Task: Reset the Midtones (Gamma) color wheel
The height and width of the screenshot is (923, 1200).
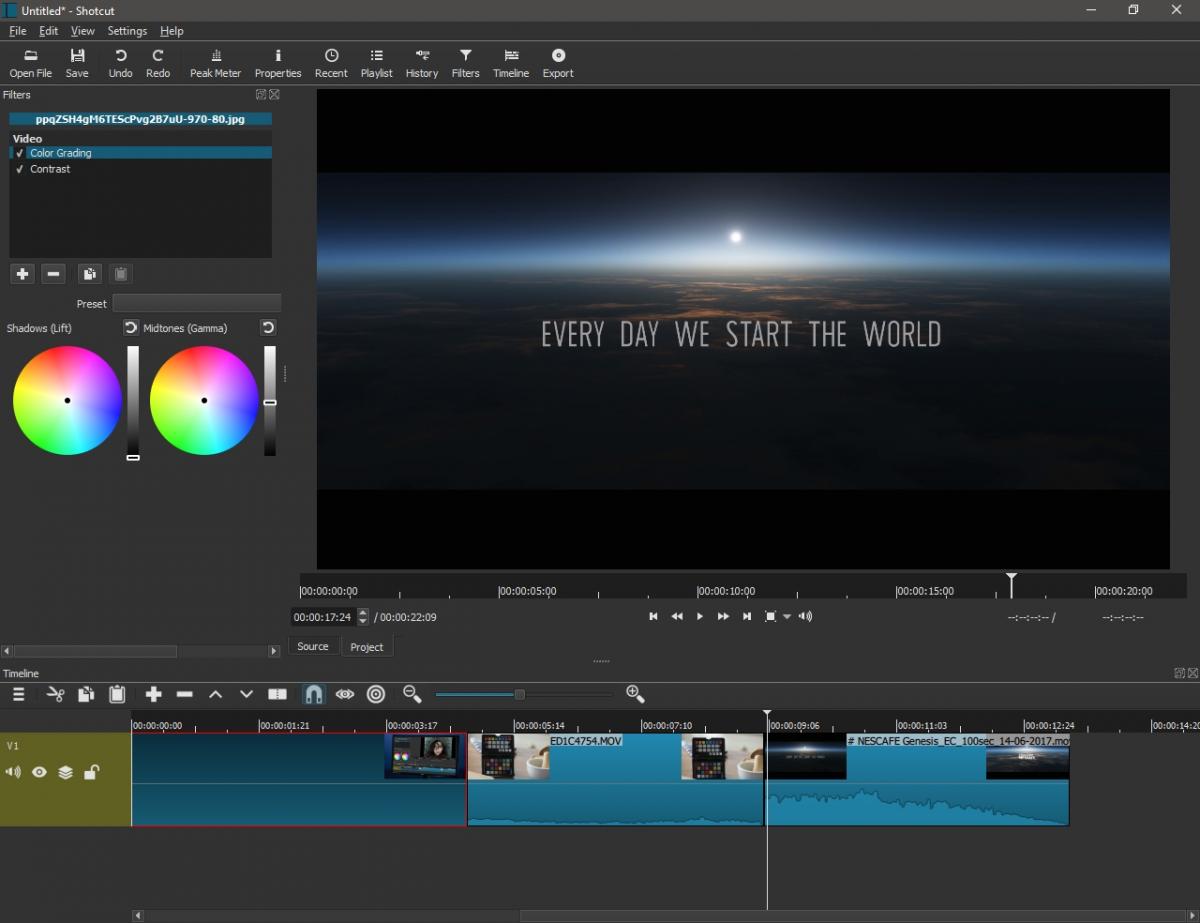Action: click(x=268, y=328)
